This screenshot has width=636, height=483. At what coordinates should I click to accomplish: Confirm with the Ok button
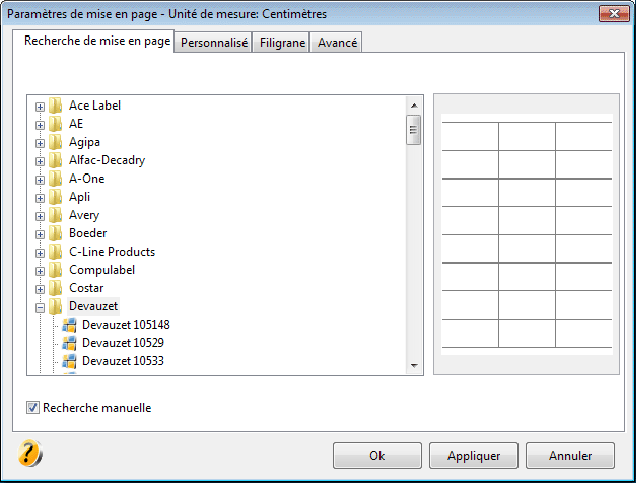coord(377,456)
